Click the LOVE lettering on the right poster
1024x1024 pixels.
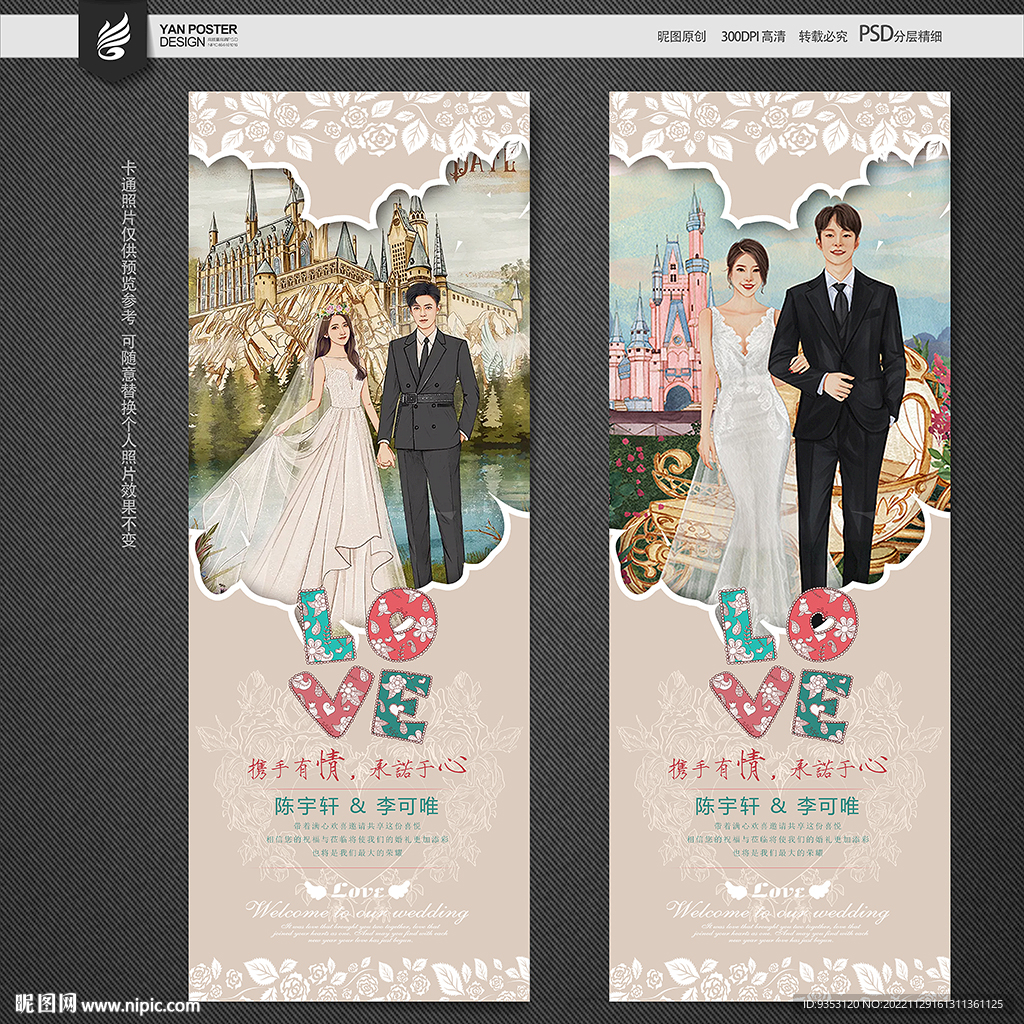point(786,663)
